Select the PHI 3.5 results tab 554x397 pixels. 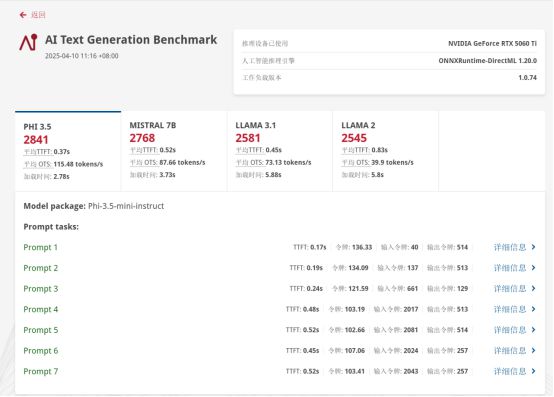68,151
